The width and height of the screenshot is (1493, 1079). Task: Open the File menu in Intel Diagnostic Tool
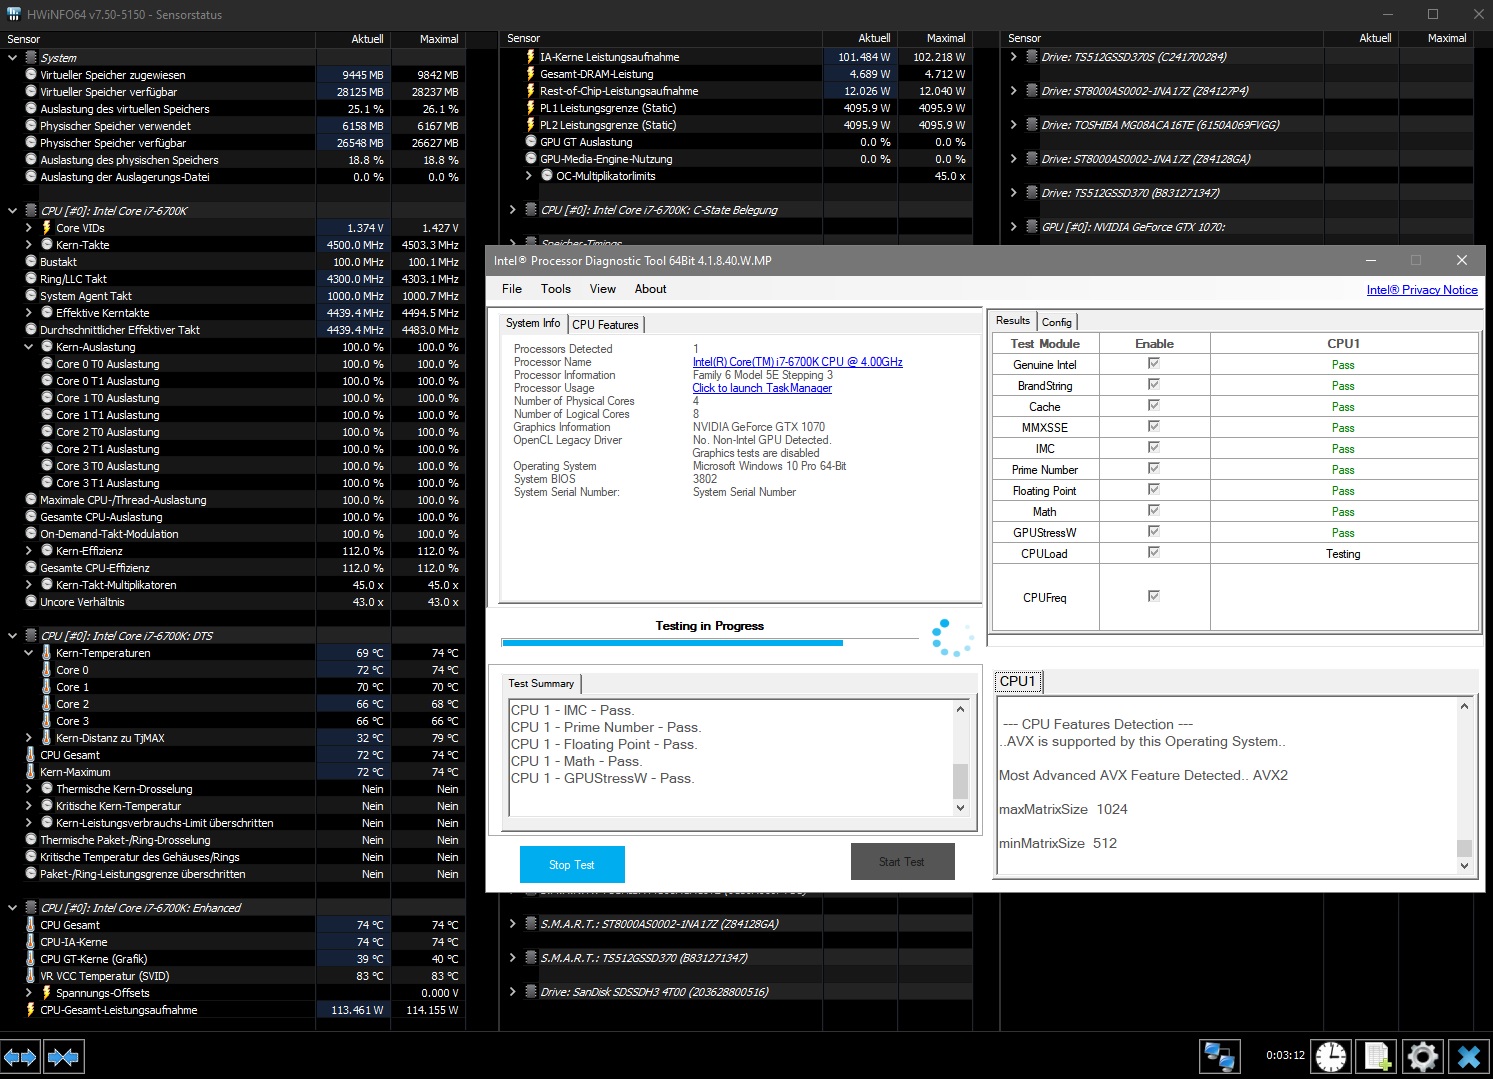coord(512,289)
